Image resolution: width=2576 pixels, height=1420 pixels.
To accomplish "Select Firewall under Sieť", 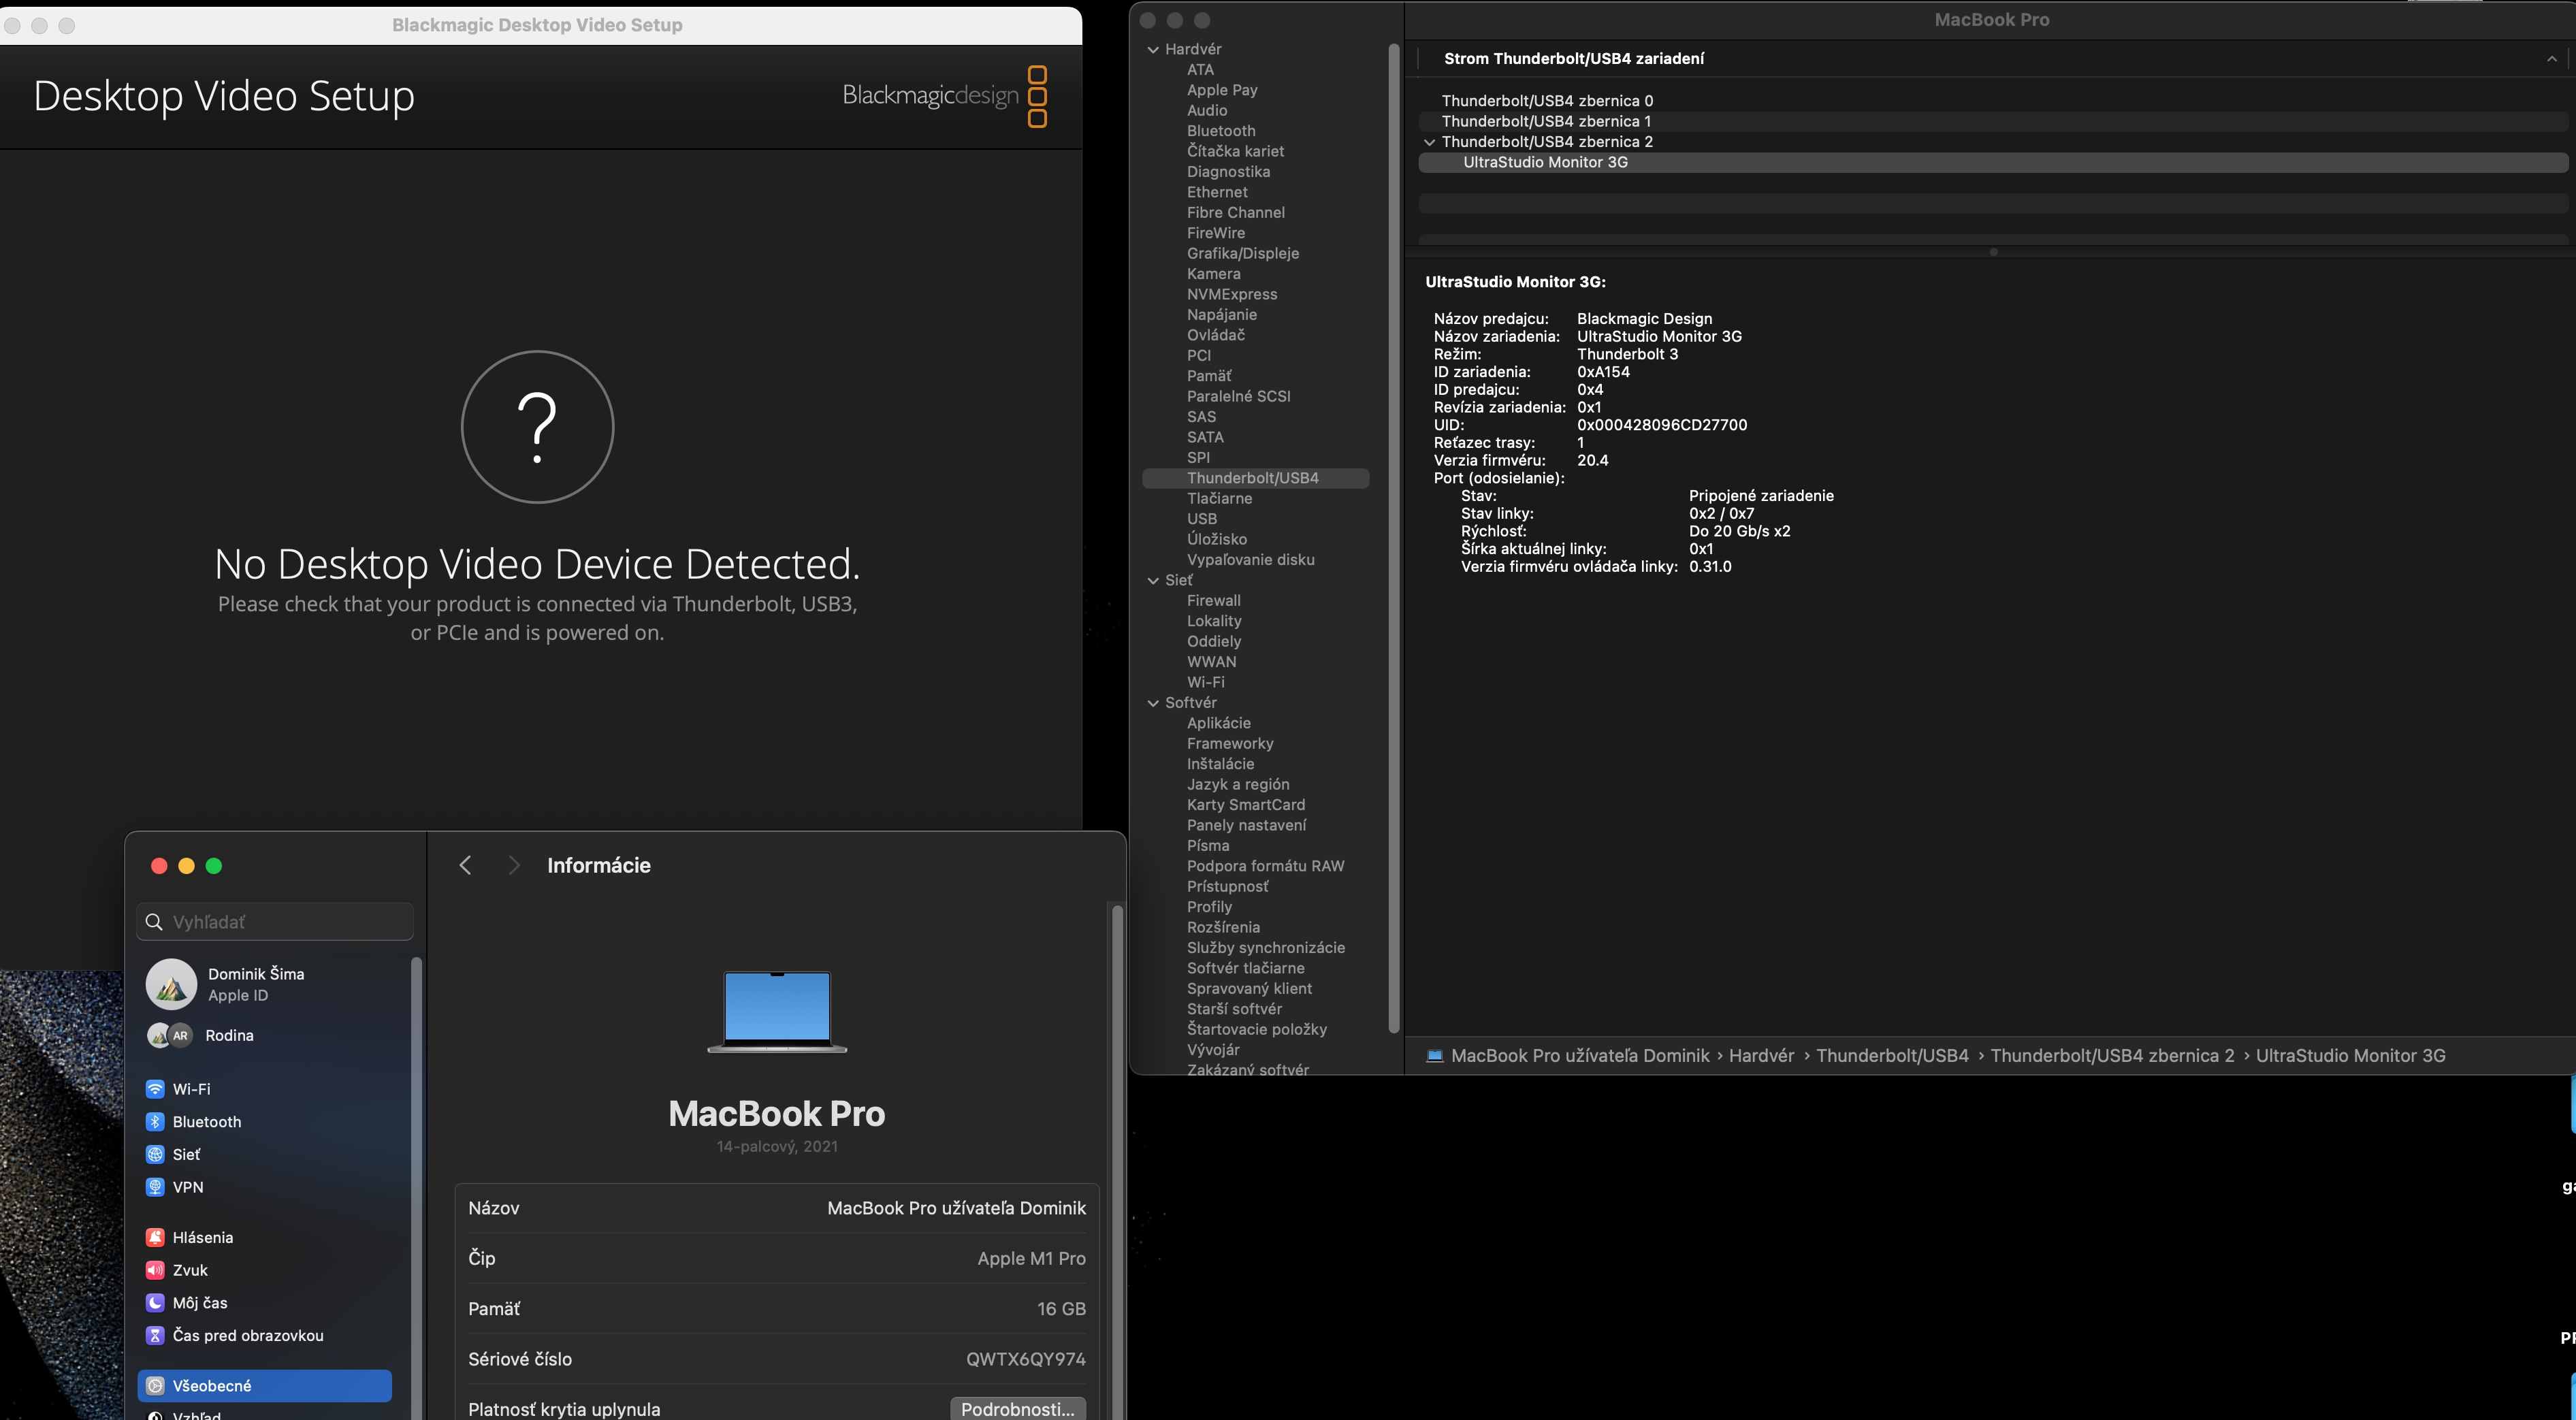I will coord(1213,601).
